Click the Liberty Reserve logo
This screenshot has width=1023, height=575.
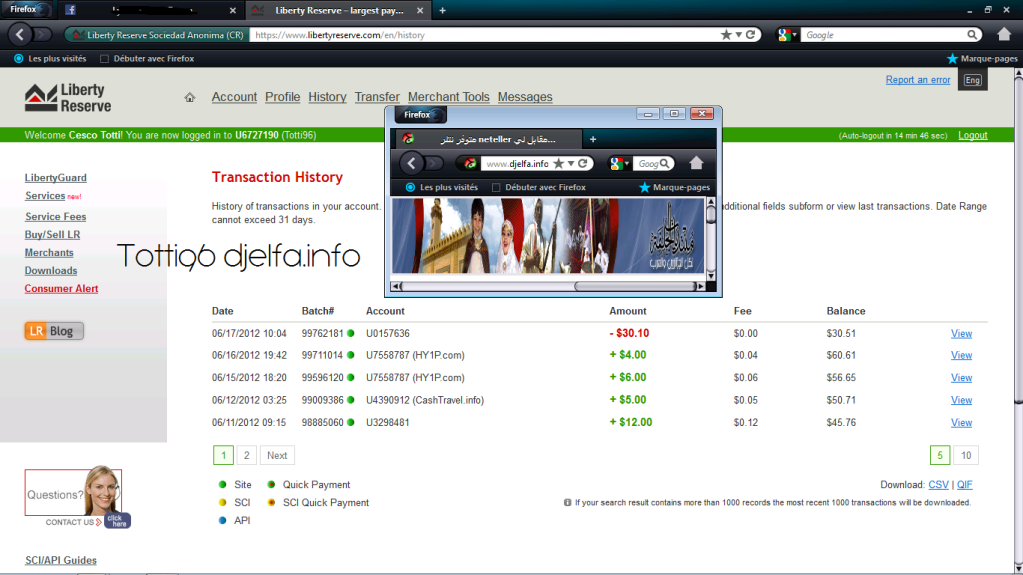[x=68, y=98]
